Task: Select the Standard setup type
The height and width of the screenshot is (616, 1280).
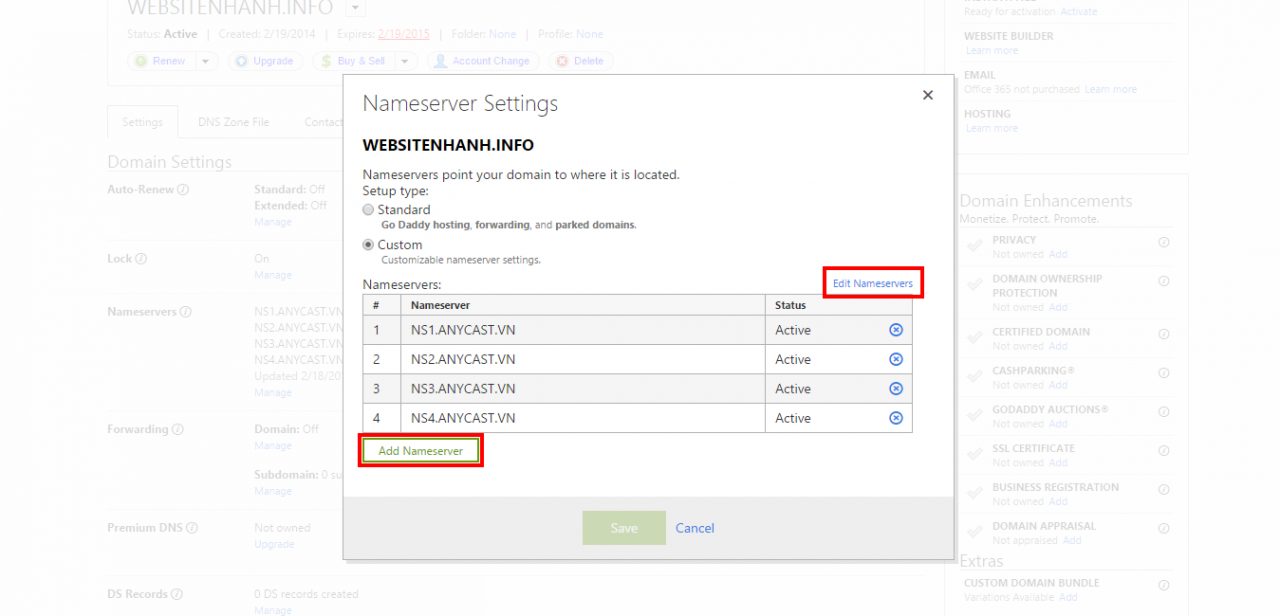Action: 368,210
